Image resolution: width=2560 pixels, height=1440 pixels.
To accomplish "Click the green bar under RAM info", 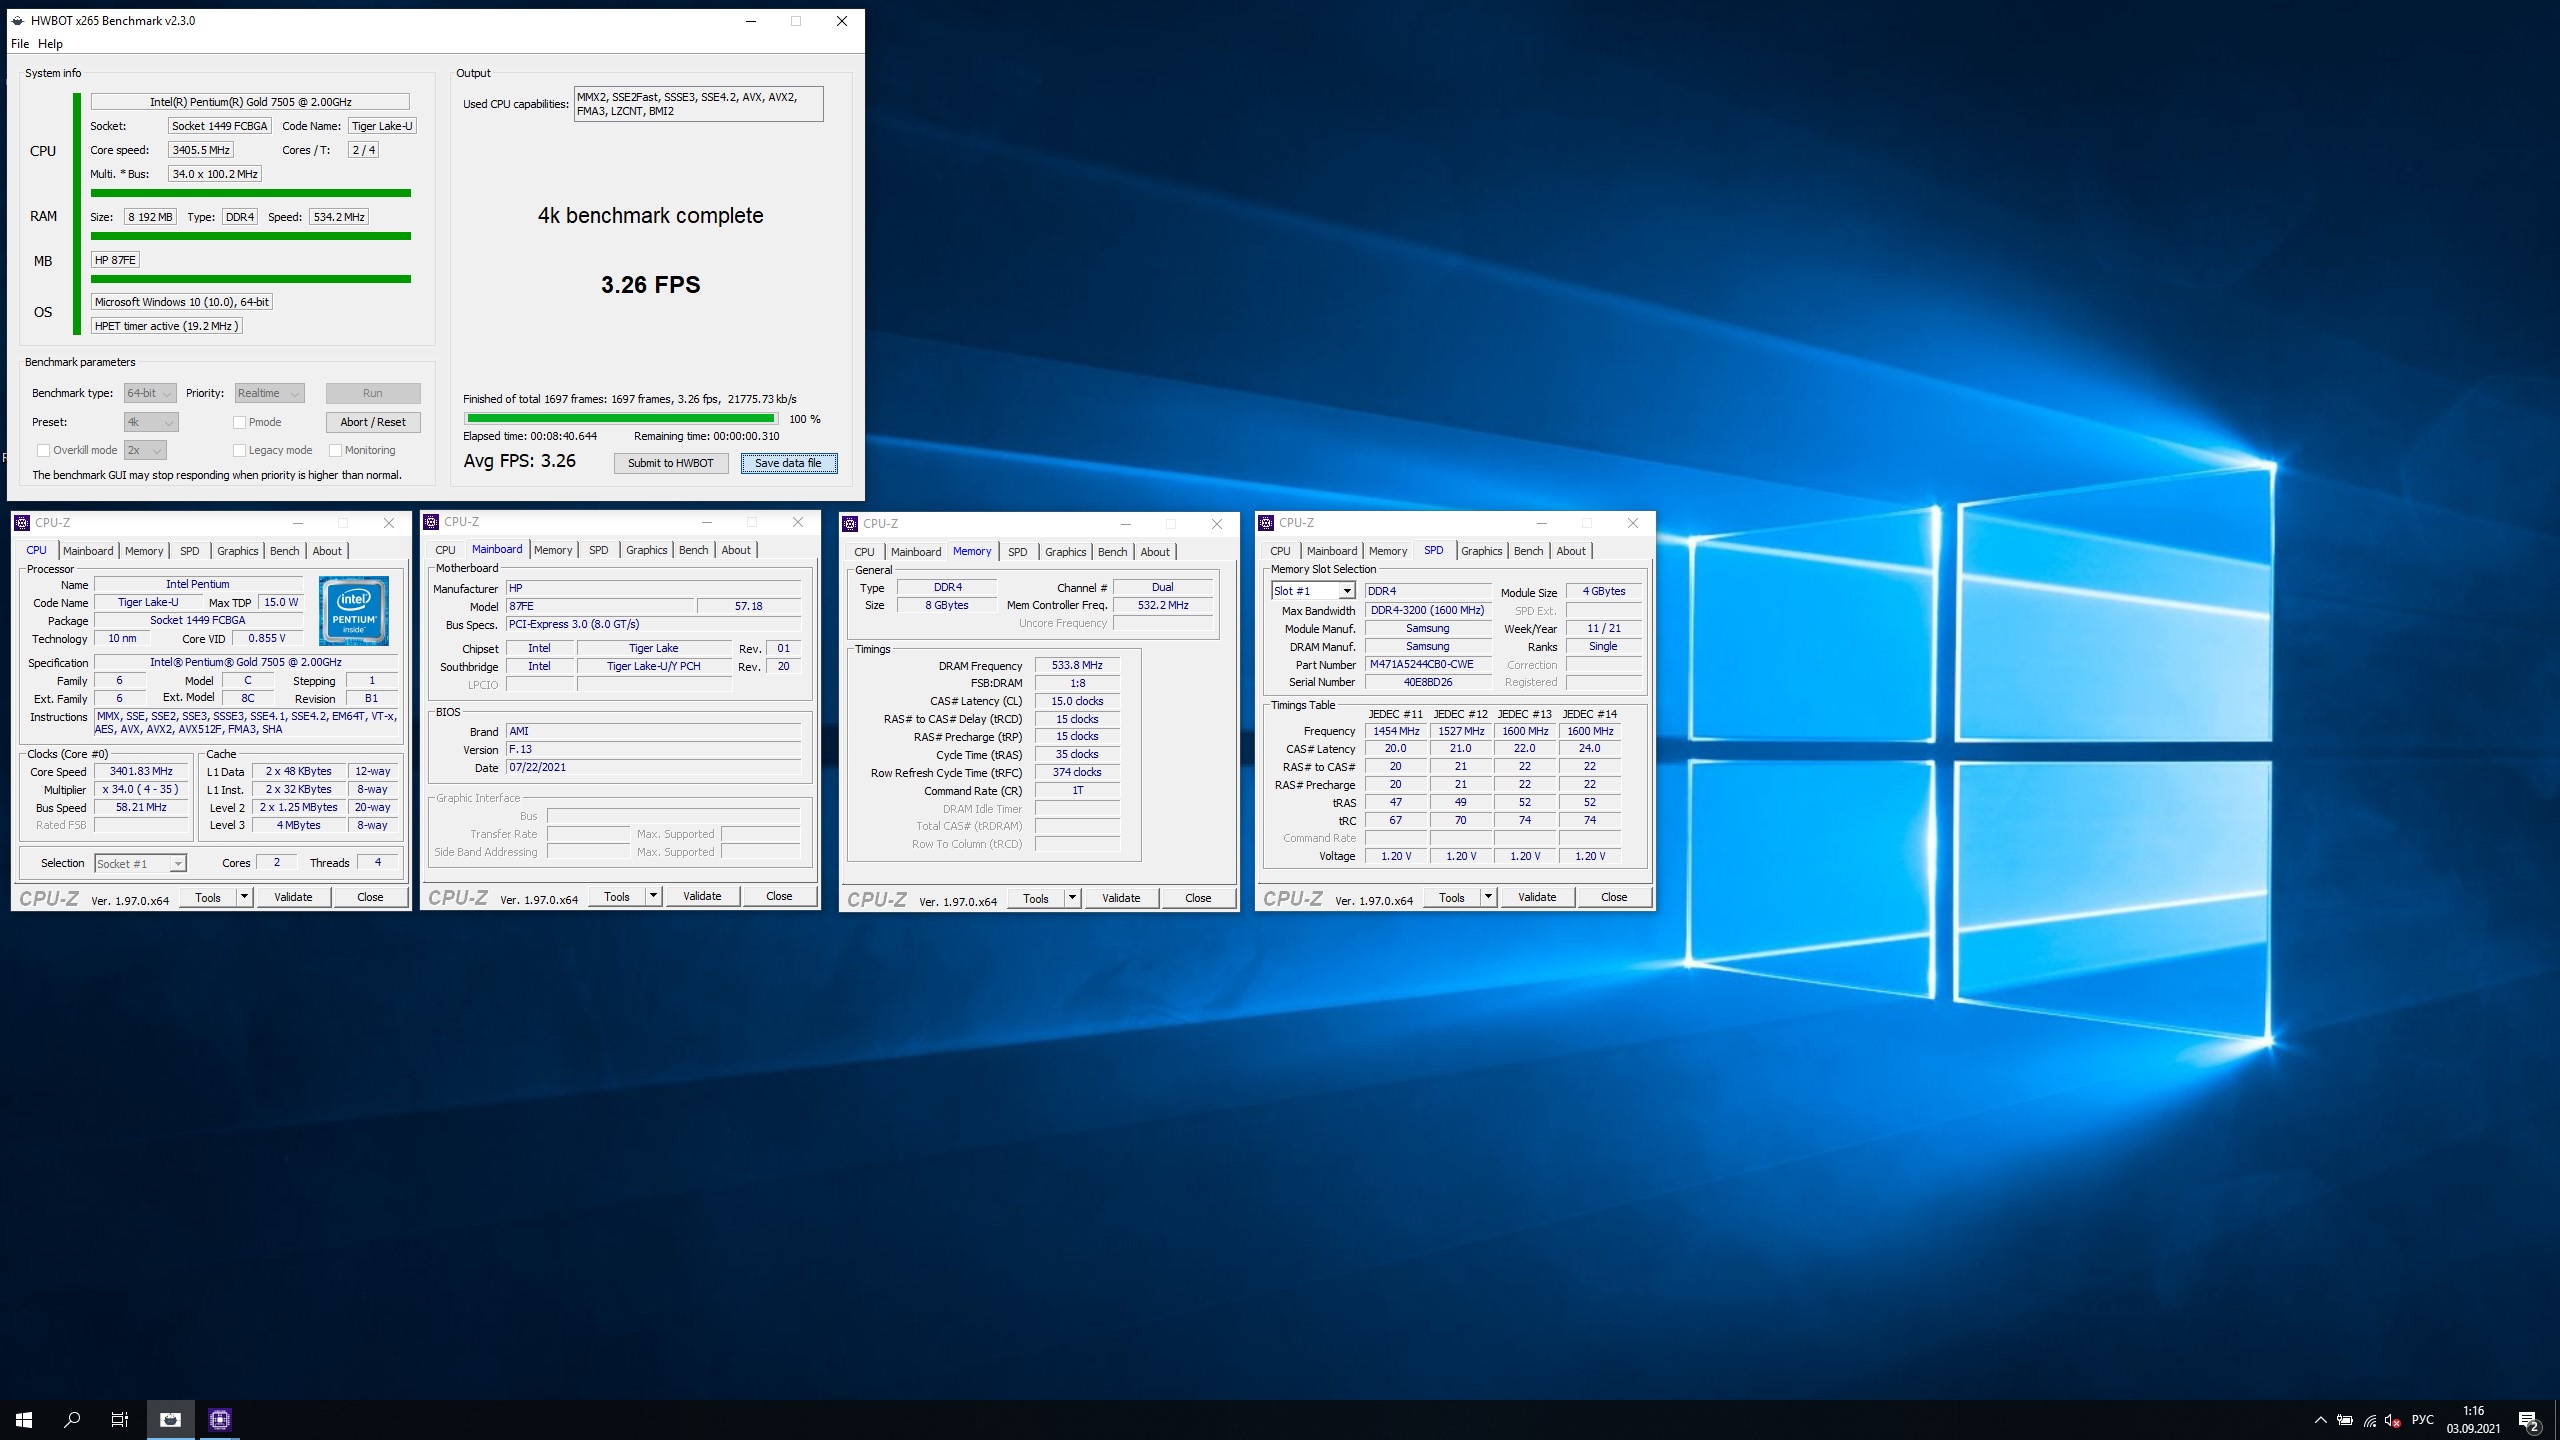I will (x=251, y=236).
